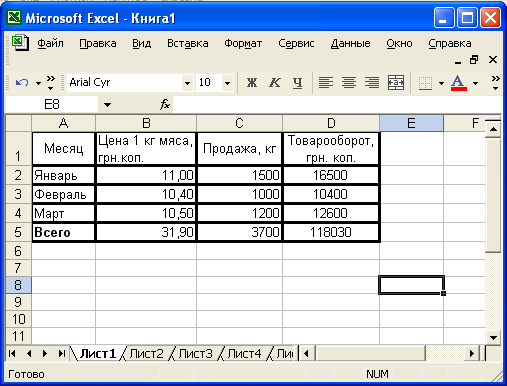The height and width of the screenshot is (386, 507).
Task: Switch to sheet tab Лист2
Action: tap(146, 353)
